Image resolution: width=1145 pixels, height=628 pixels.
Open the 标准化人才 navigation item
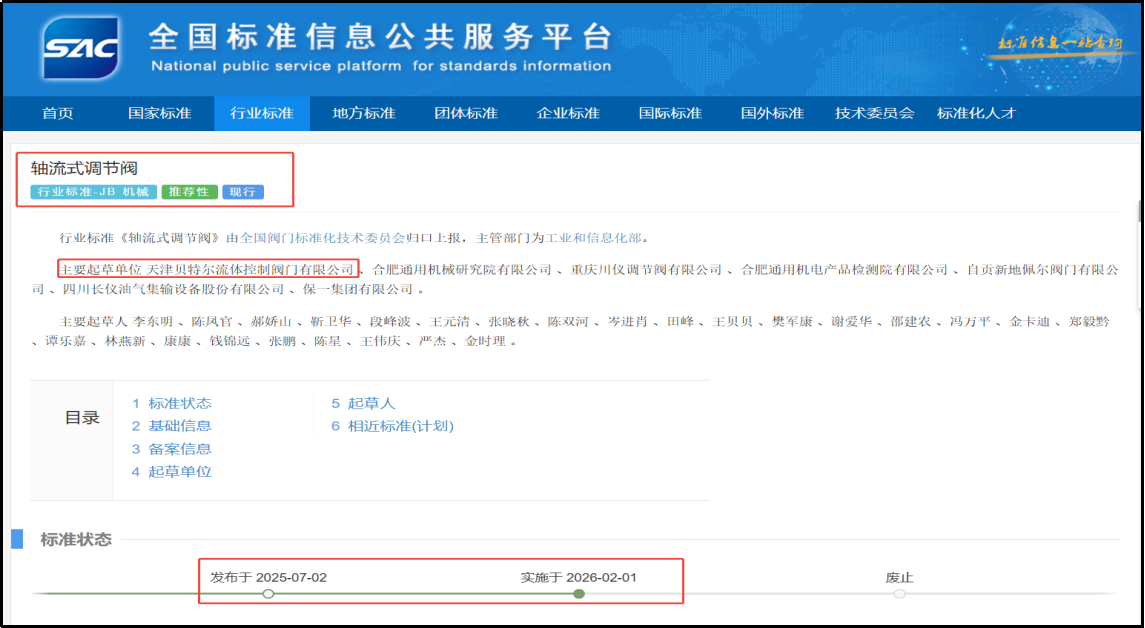(x=976, y=113)
